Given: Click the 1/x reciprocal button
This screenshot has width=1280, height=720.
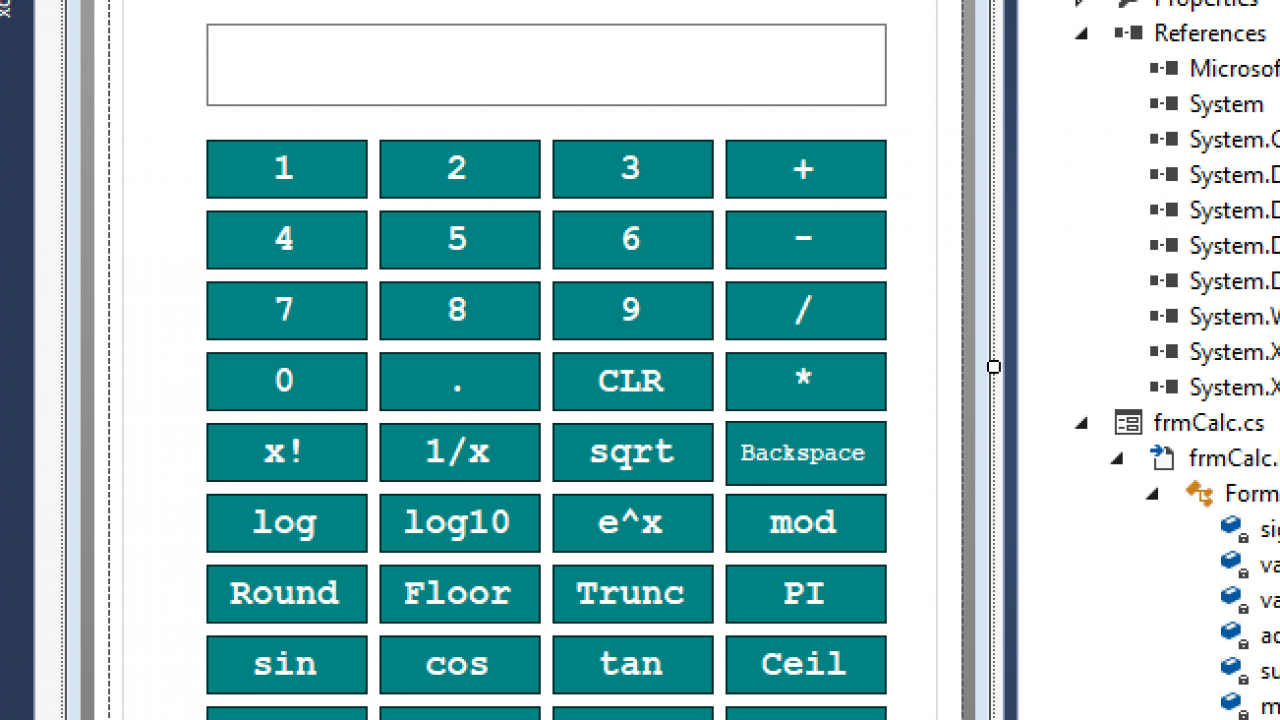Looking at the screenshot, I should [460, 453].
